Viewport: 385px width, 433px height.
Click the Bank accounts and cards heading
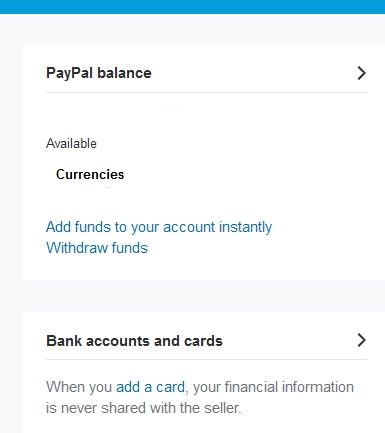(x=134, y=341)
